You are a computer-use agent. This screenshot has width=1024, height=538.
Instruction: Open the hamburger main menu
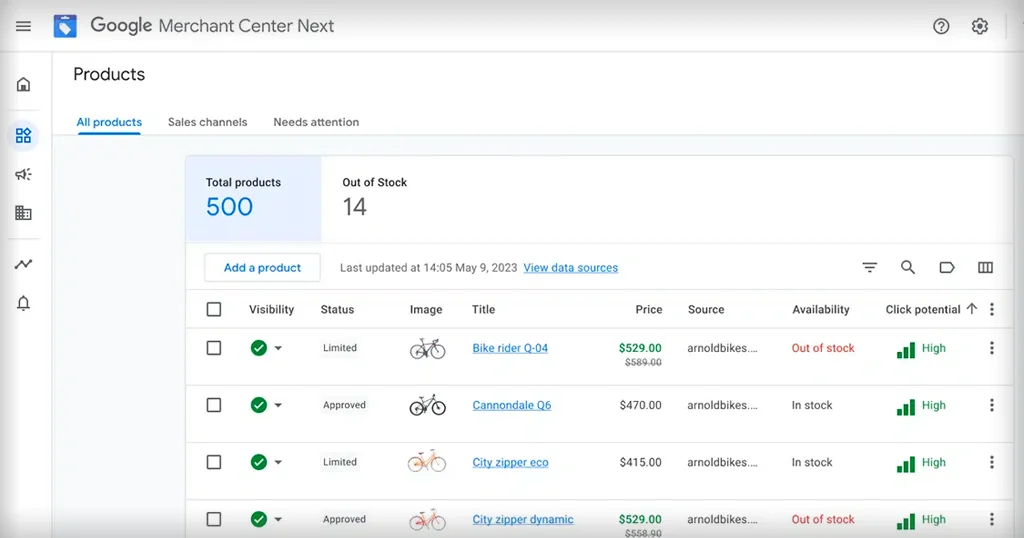(23, 26)
